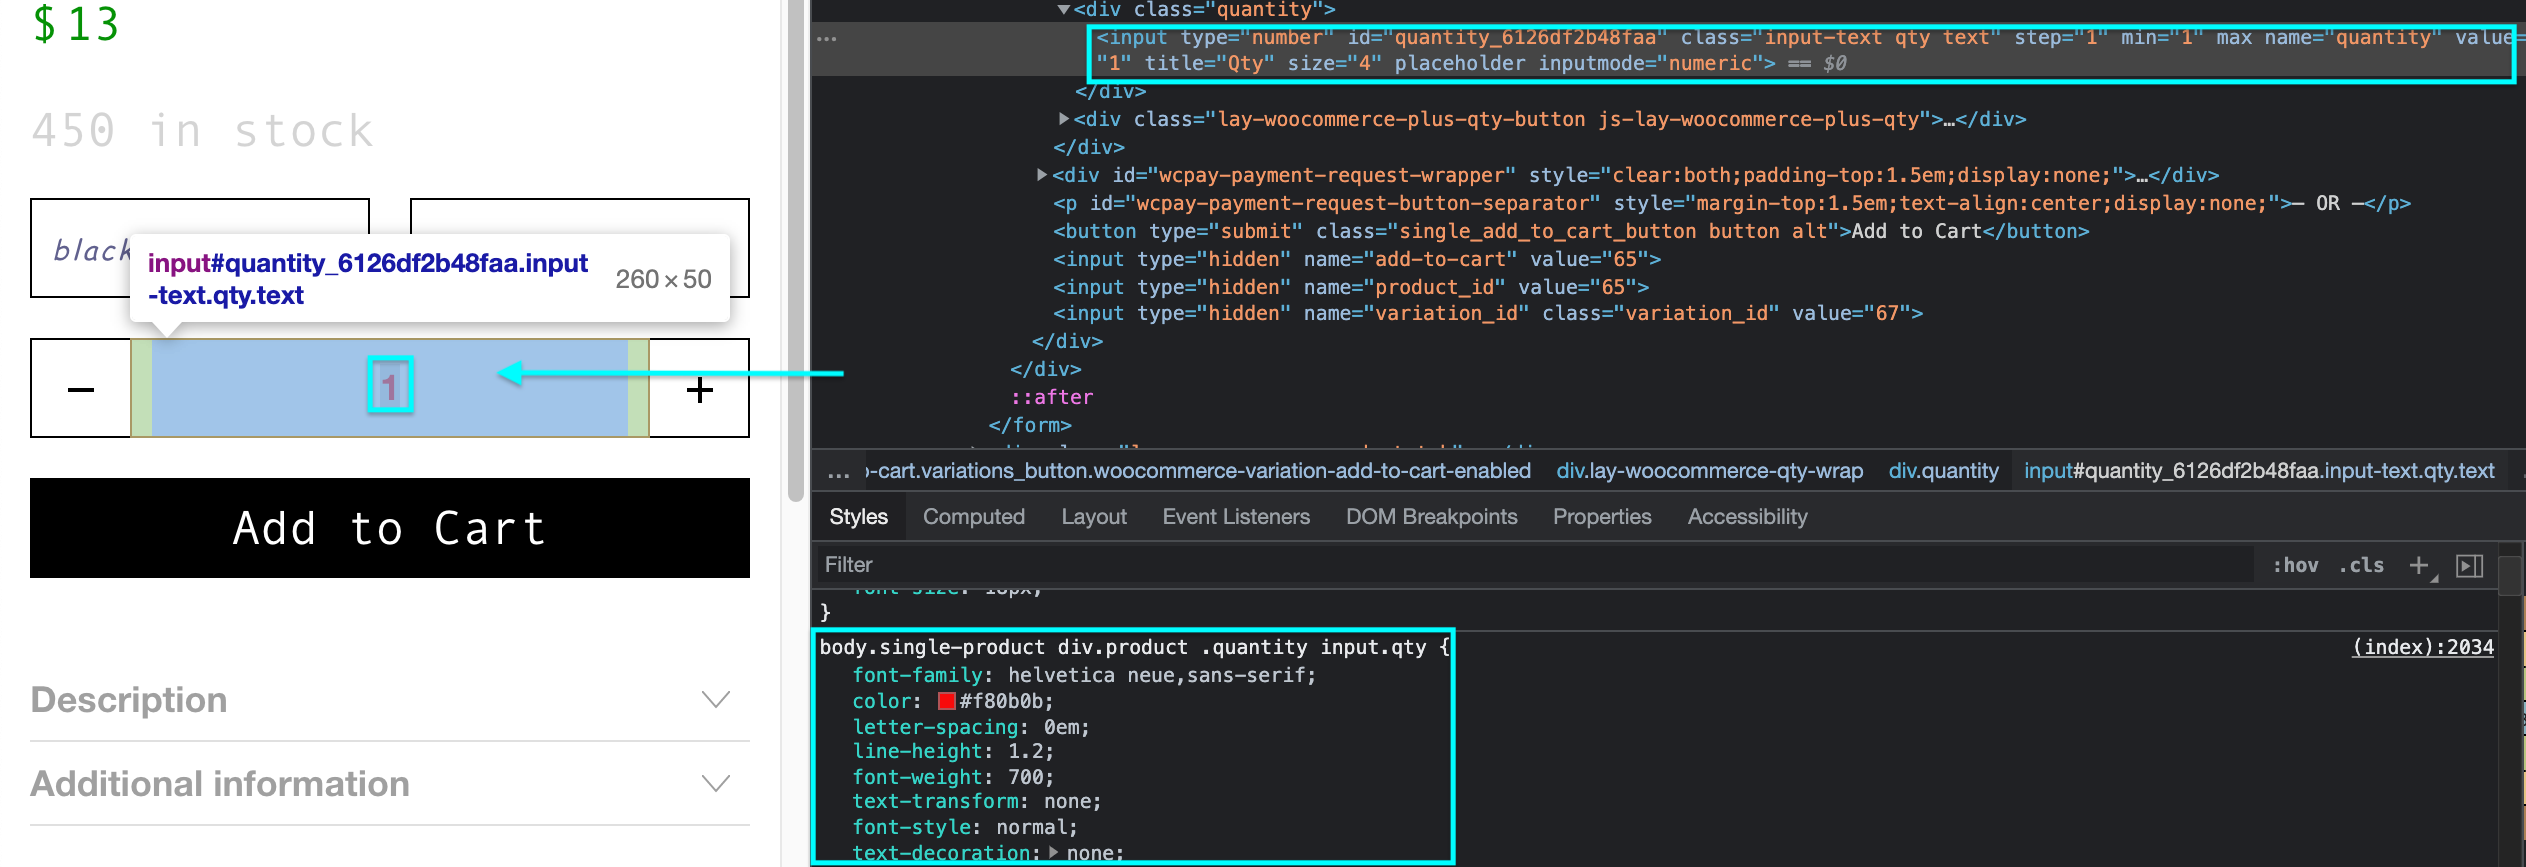Expand the Additional information chevron

pyautogui.click(x=716, y=783)
